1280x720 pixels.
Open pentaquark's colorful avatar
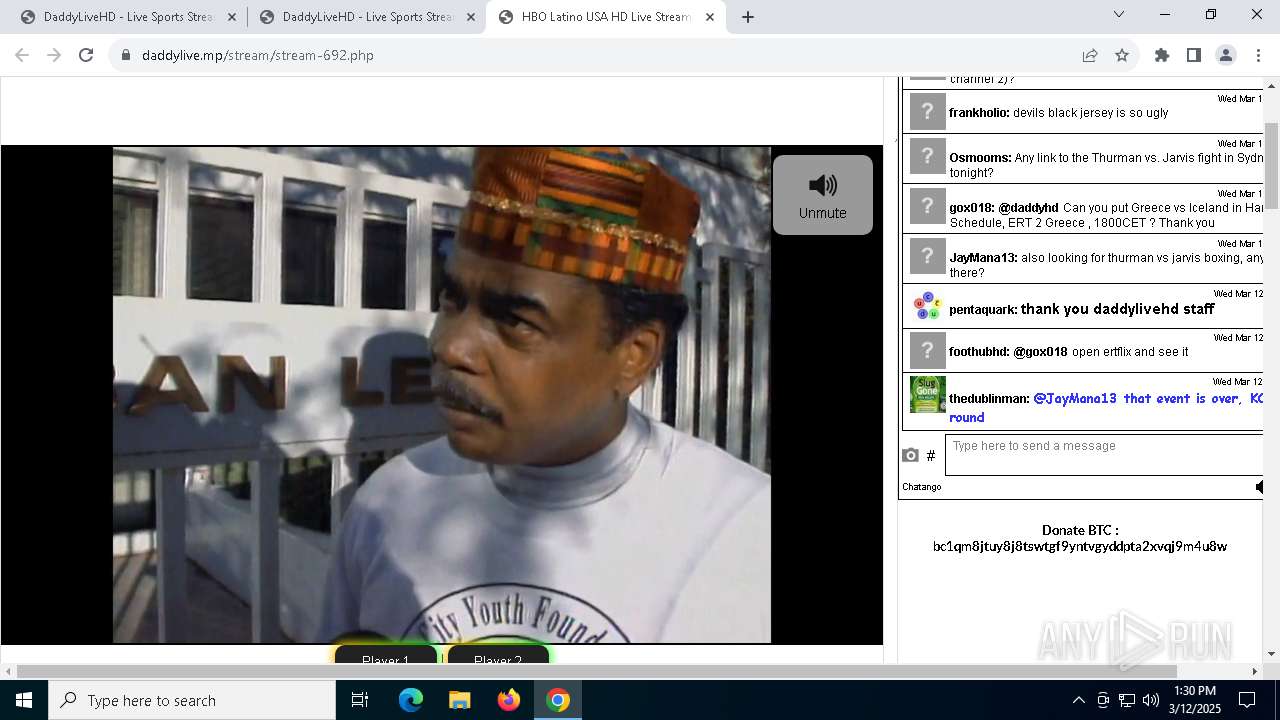[928, 306]
